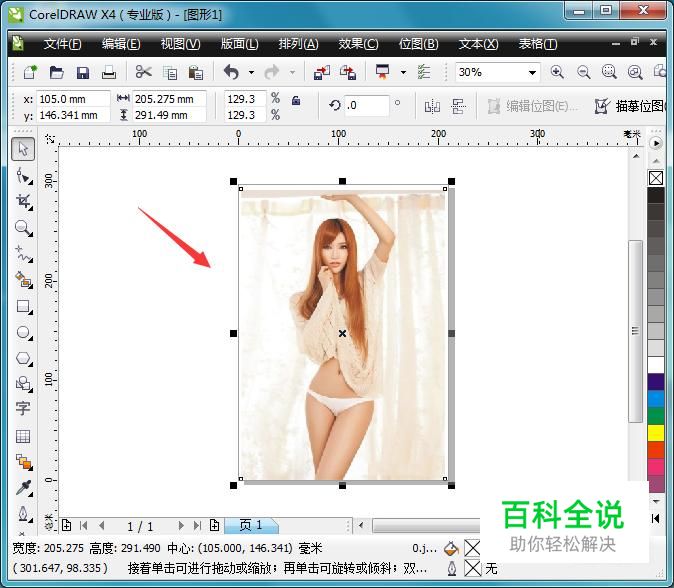Viewport: 674px width, 588px height.
Task: Click the Export icon
Action: click(348, 72)
